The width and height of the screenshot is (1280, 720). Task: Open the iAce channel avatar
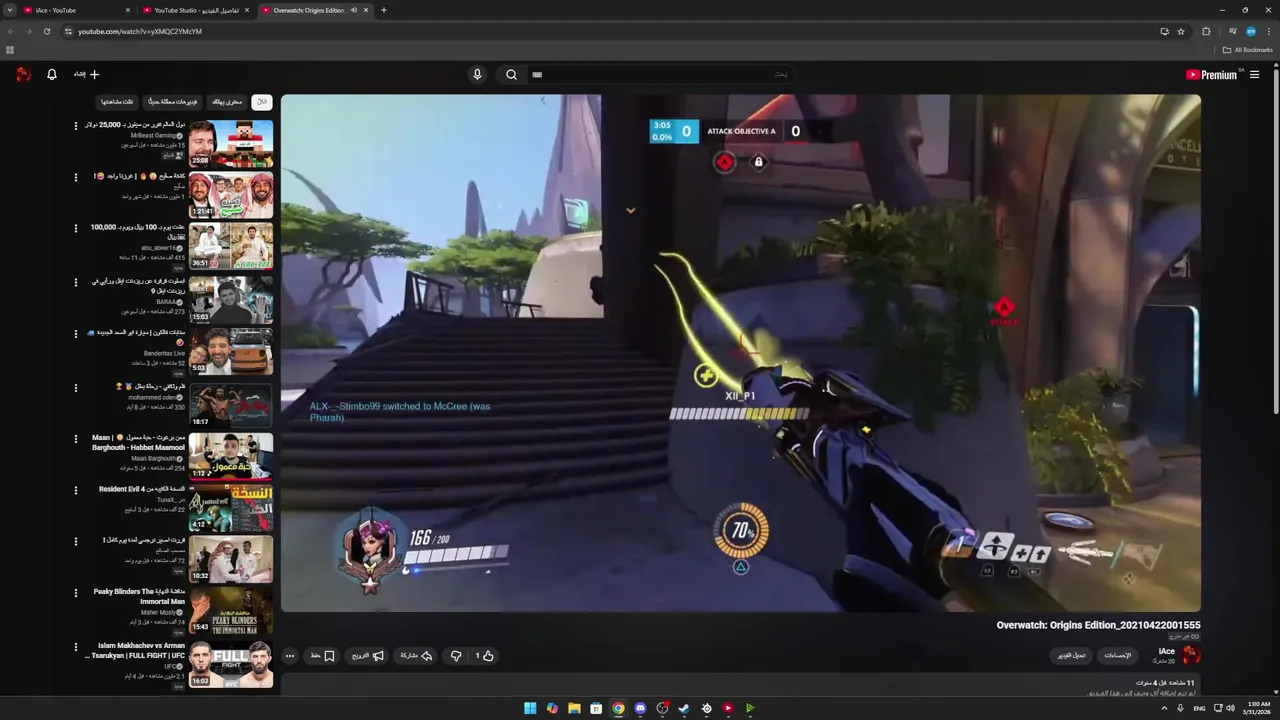pos(1191,655)
